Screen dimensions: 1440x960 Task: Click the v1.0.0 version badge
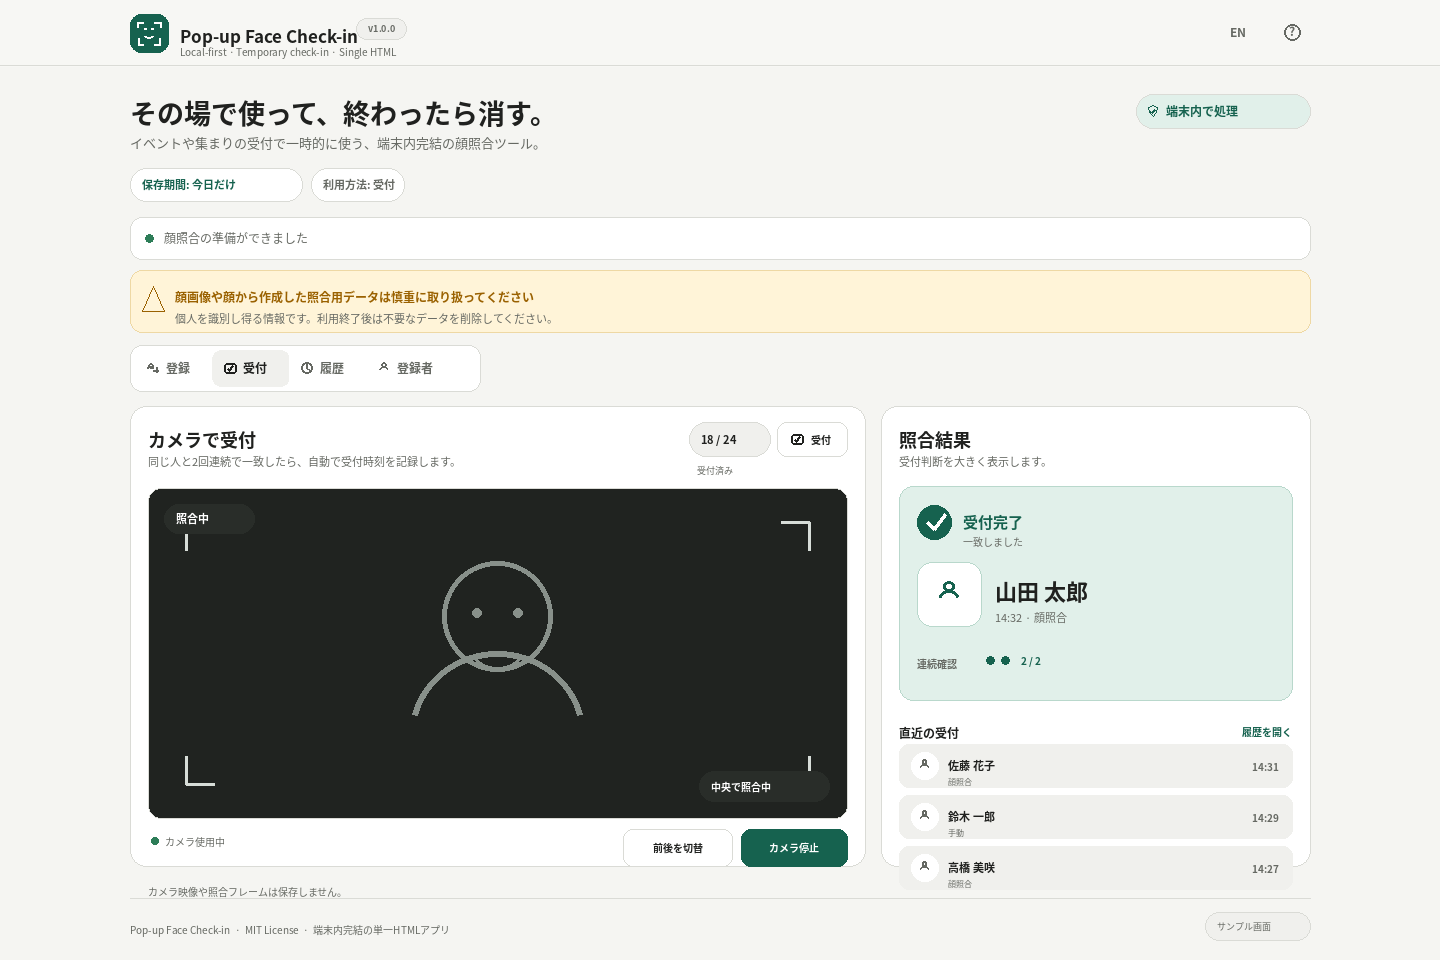(381, 29)
